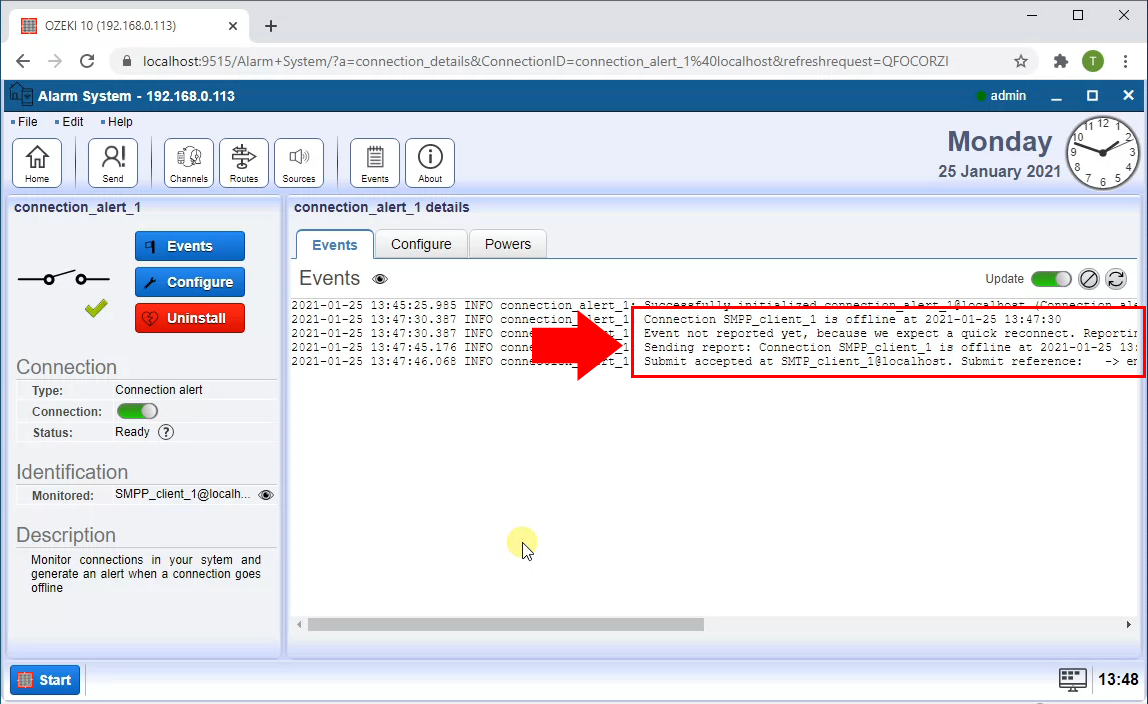Close the Alarm System inner window

[x=1128, y=96]
